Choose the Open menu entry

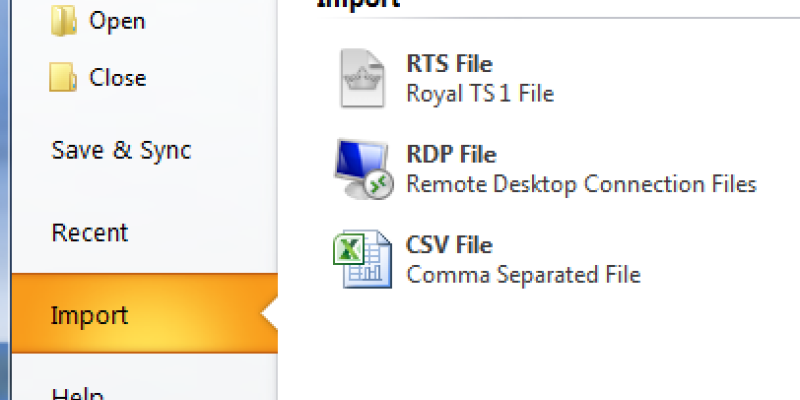(x=117, y=21)
